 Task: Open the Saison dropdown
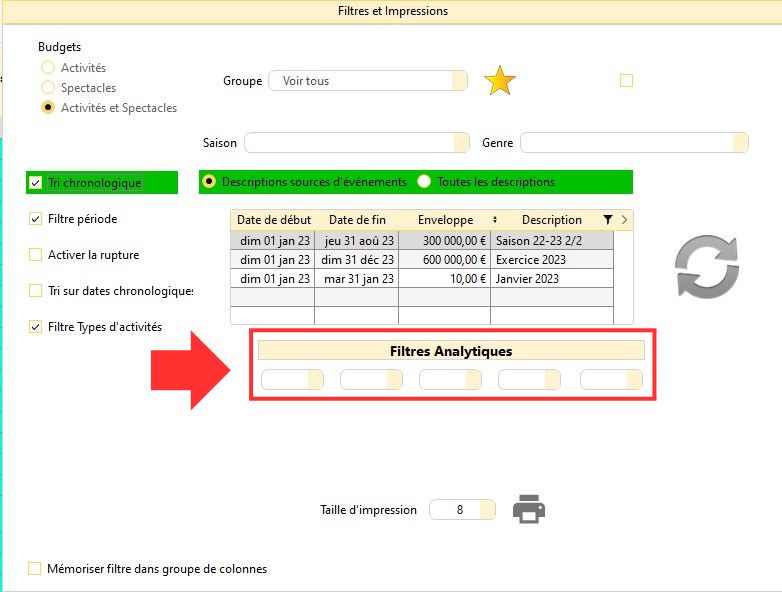[356, 143]
